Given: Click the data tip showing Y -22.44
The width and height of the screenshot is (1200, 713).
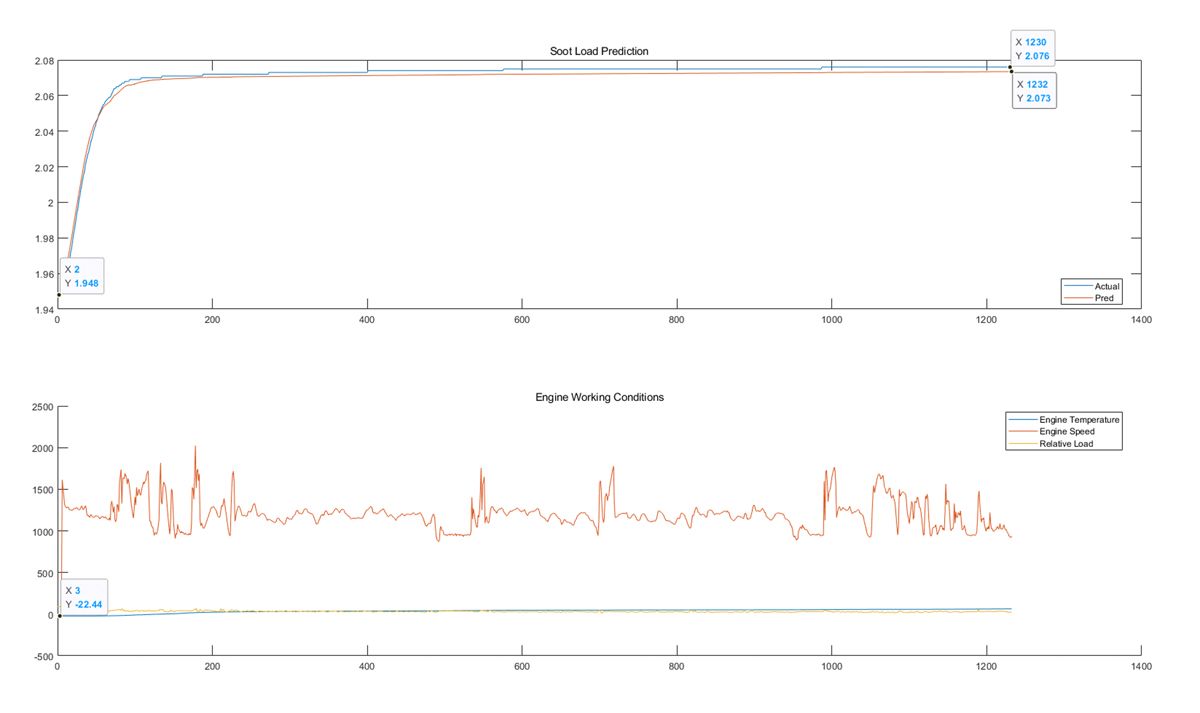Looking at the screenshot, I should 83,597.
